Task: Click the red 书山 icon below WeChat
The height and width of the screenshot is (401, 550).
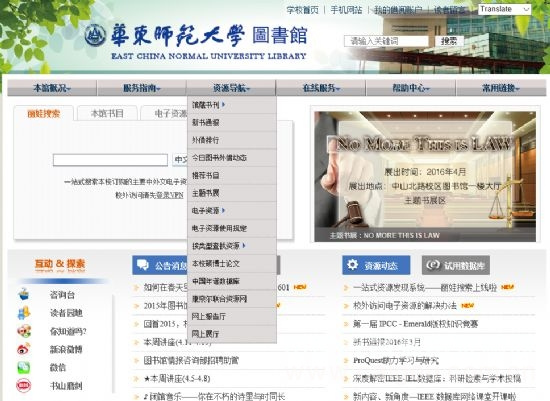Action: [x=24, y=386]
